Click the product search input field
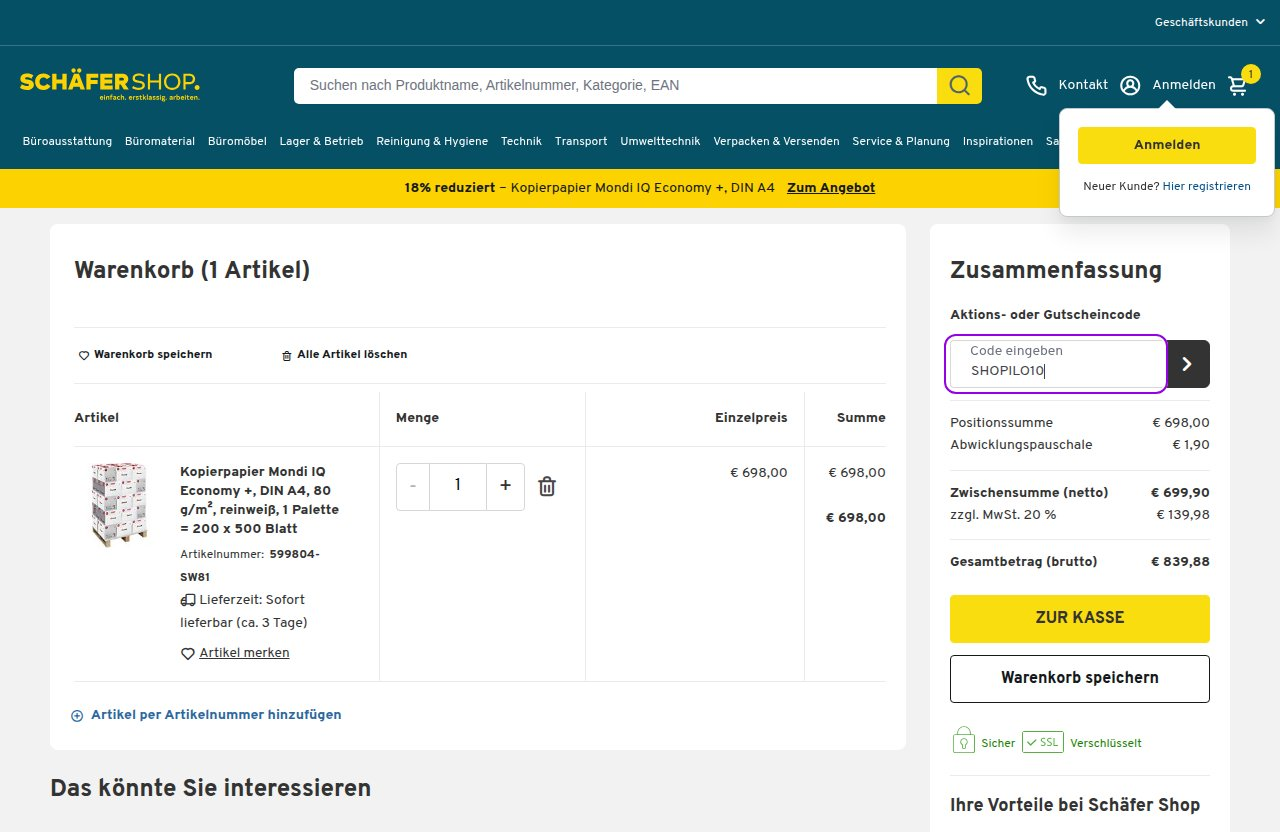This screenshot has width=1280, height=832. 615,86
